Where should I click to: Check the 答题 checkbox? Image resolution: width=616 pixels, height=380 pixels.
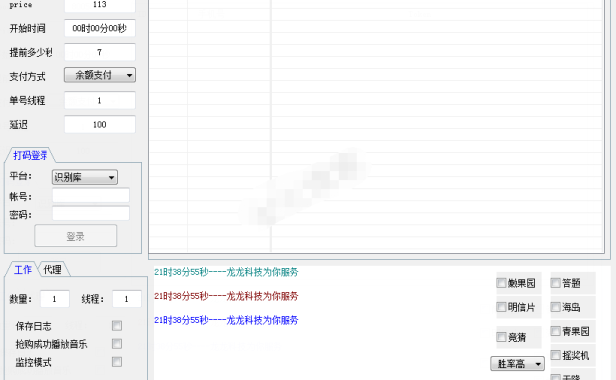point(555,283)
